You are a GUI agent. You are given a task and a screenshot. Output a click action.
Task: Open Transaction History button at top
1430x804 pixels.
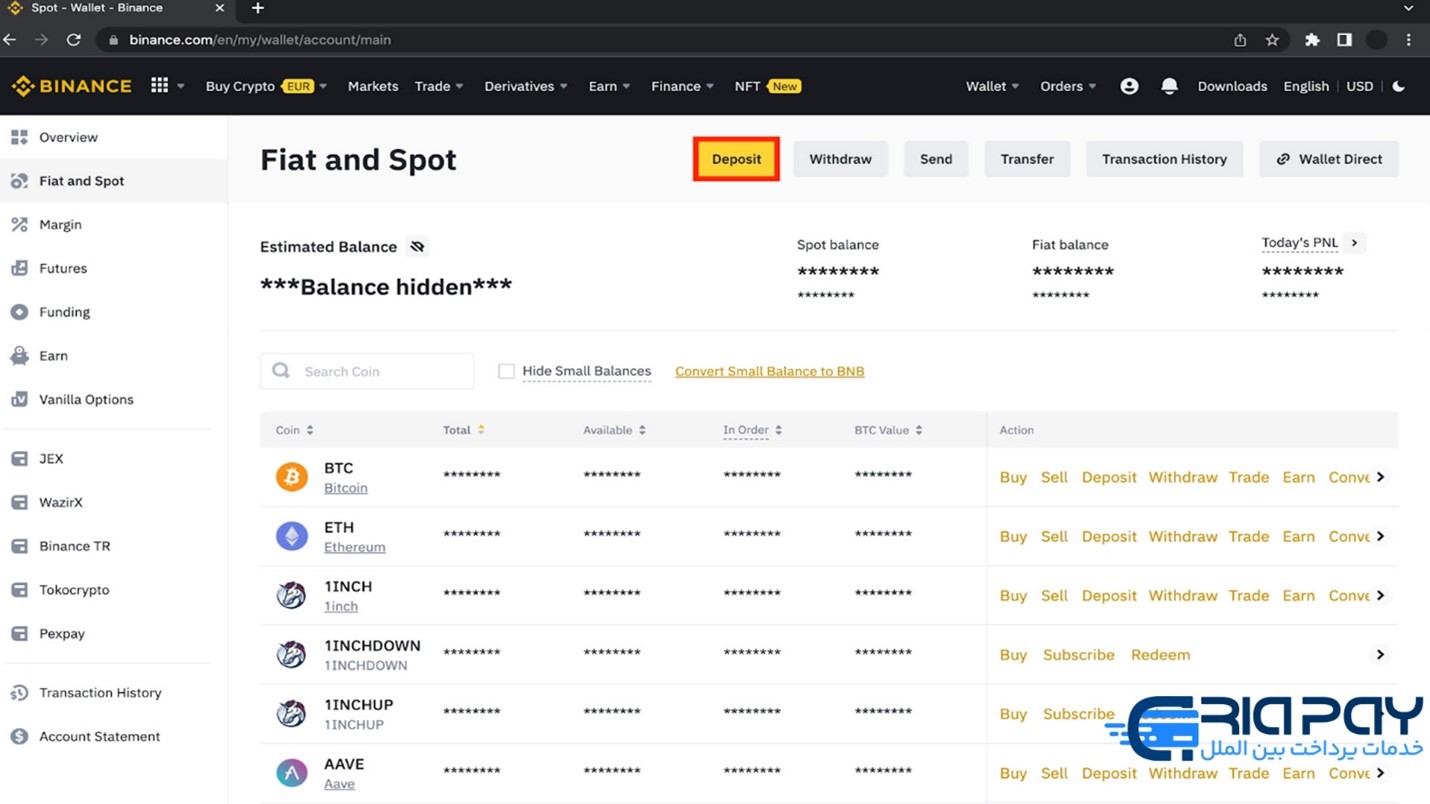click(x=1164, y=159)
